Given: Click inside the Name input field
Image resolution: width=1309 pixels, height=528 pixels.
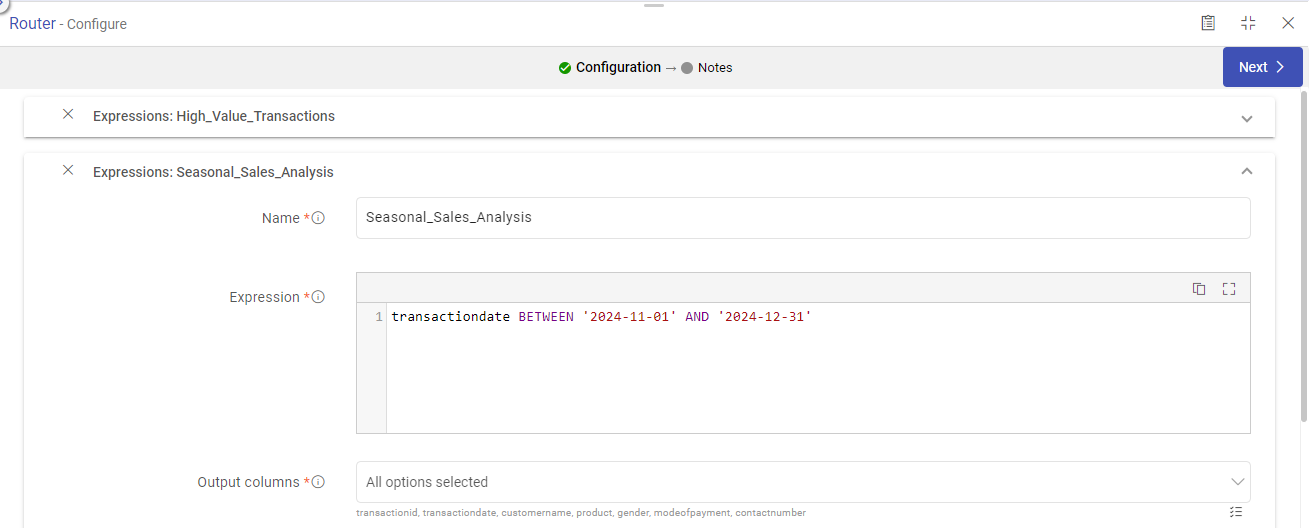Looking at the screenshot, I should [802, 218].
